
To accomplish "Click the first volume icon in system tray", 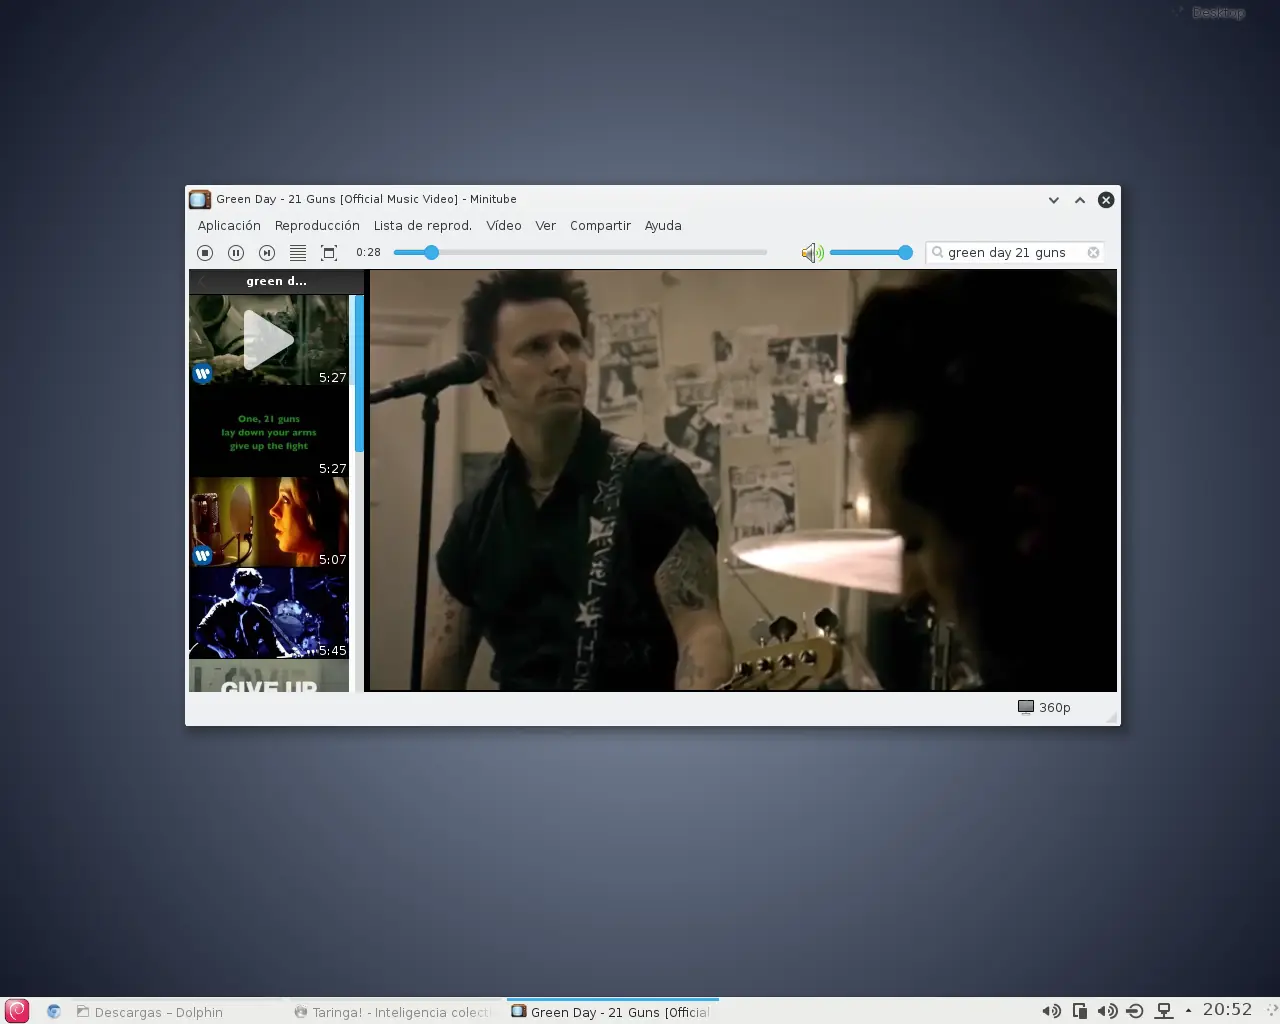I will (x=1051, y=1011).
